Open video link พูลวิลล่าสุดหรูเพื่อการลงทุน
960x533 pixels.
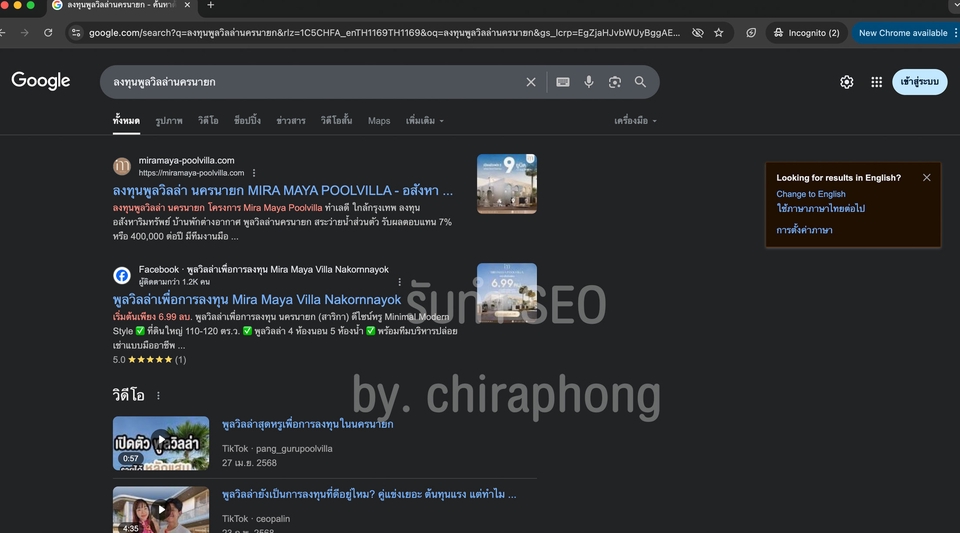point(307,424)
